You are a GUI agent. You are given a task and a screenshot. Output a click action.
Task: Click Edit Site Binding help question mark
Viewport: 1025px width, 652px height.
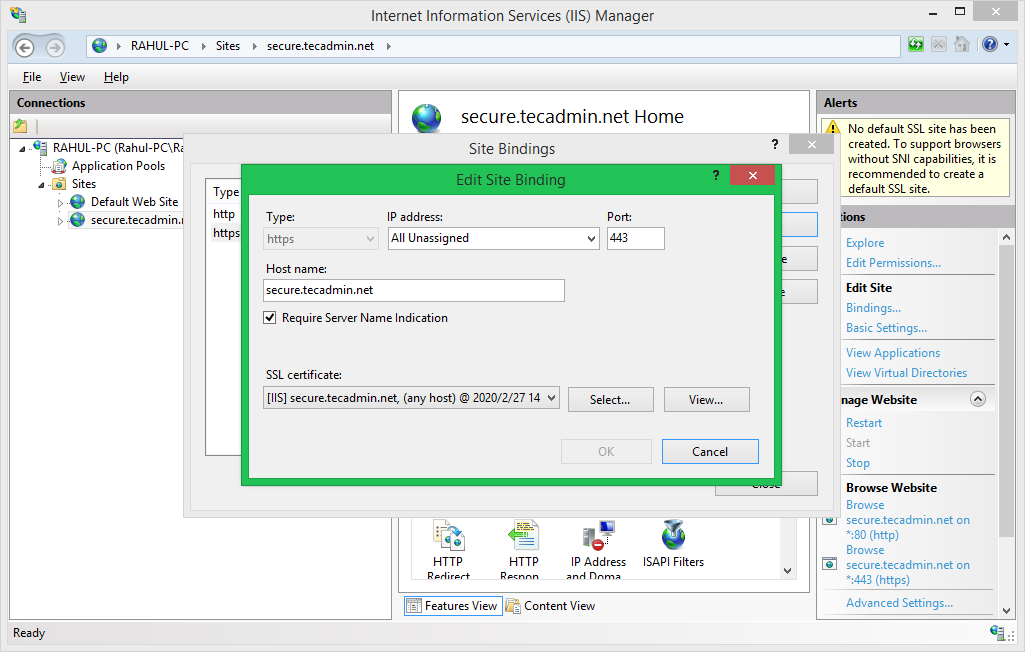[x=716, y=175]
